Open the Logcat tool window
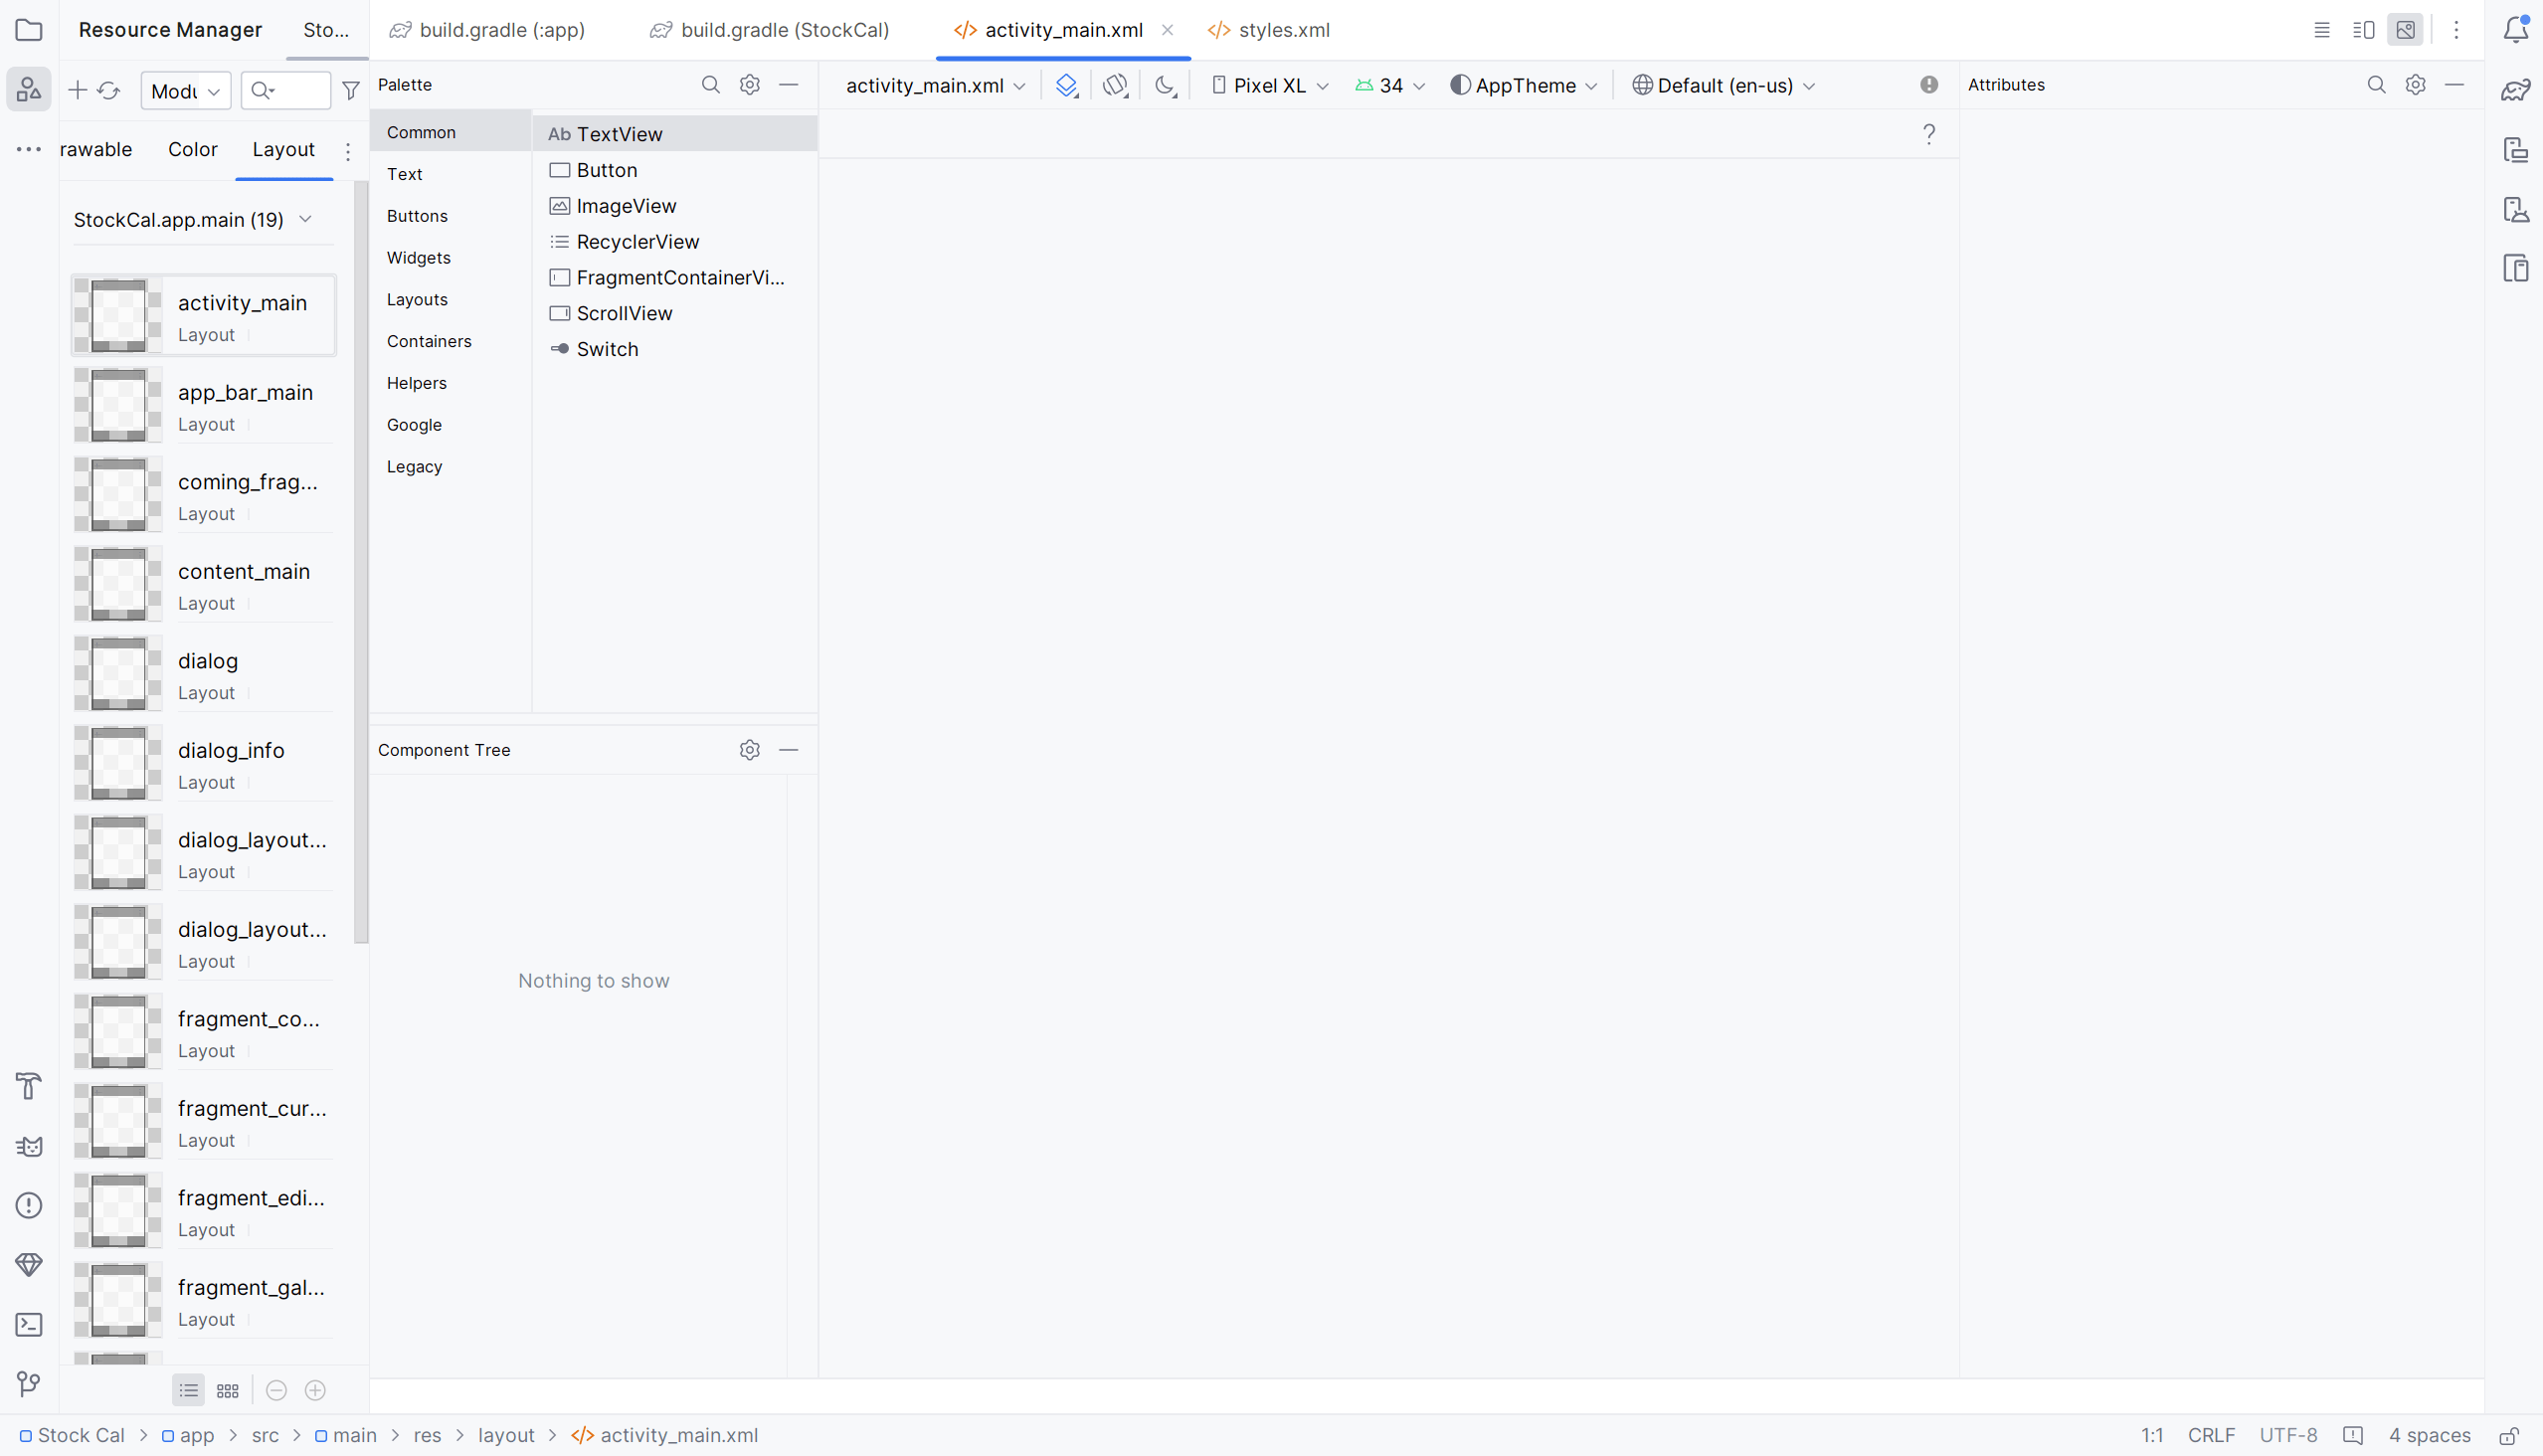 (29, 1146)
